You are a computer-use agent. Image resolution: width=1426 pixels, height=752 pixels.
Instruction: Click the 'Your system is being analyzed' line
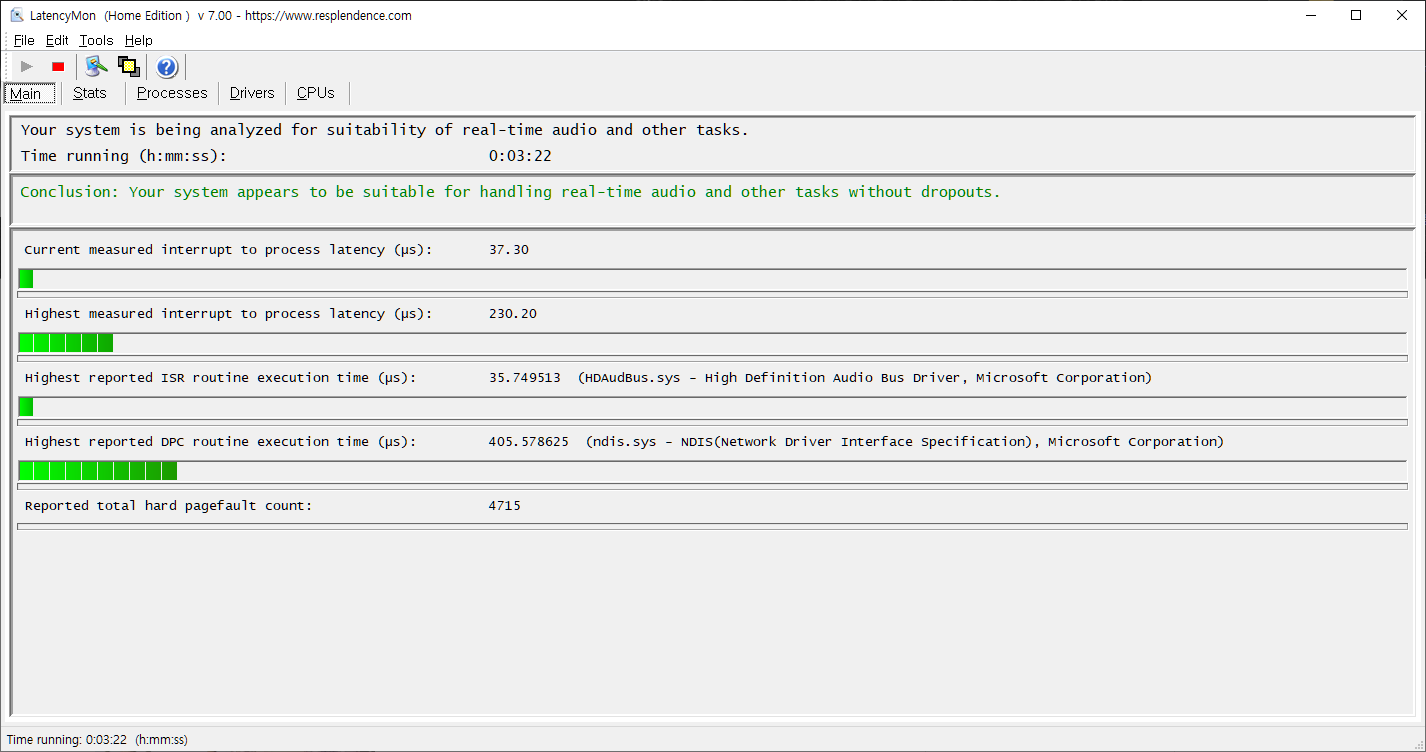pos(385,130)
